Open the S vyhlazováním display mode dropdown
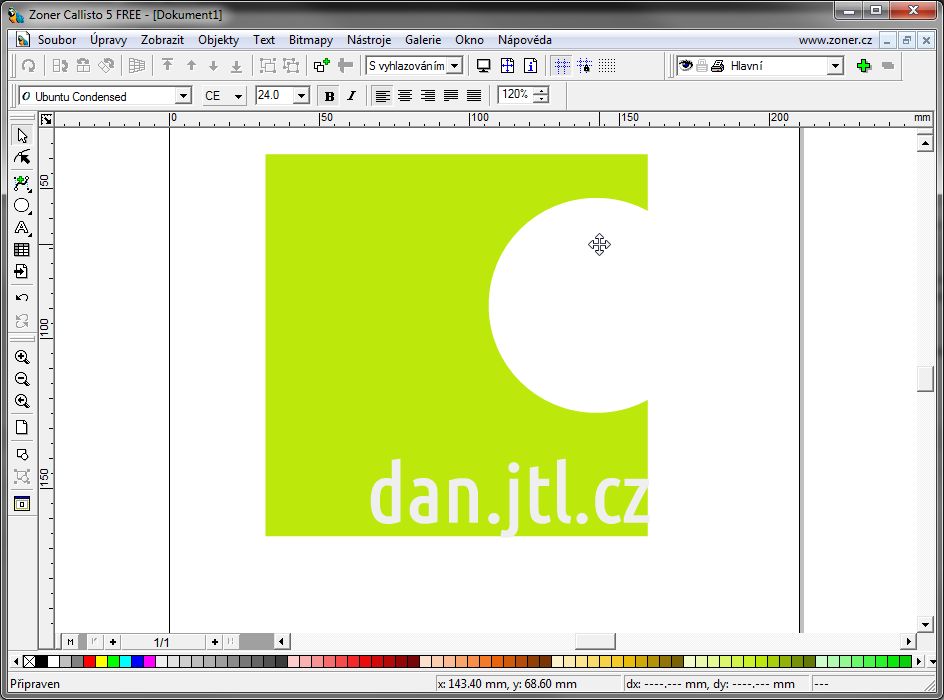The height and width of the screenshot is (700, 944). pos(455,66)
